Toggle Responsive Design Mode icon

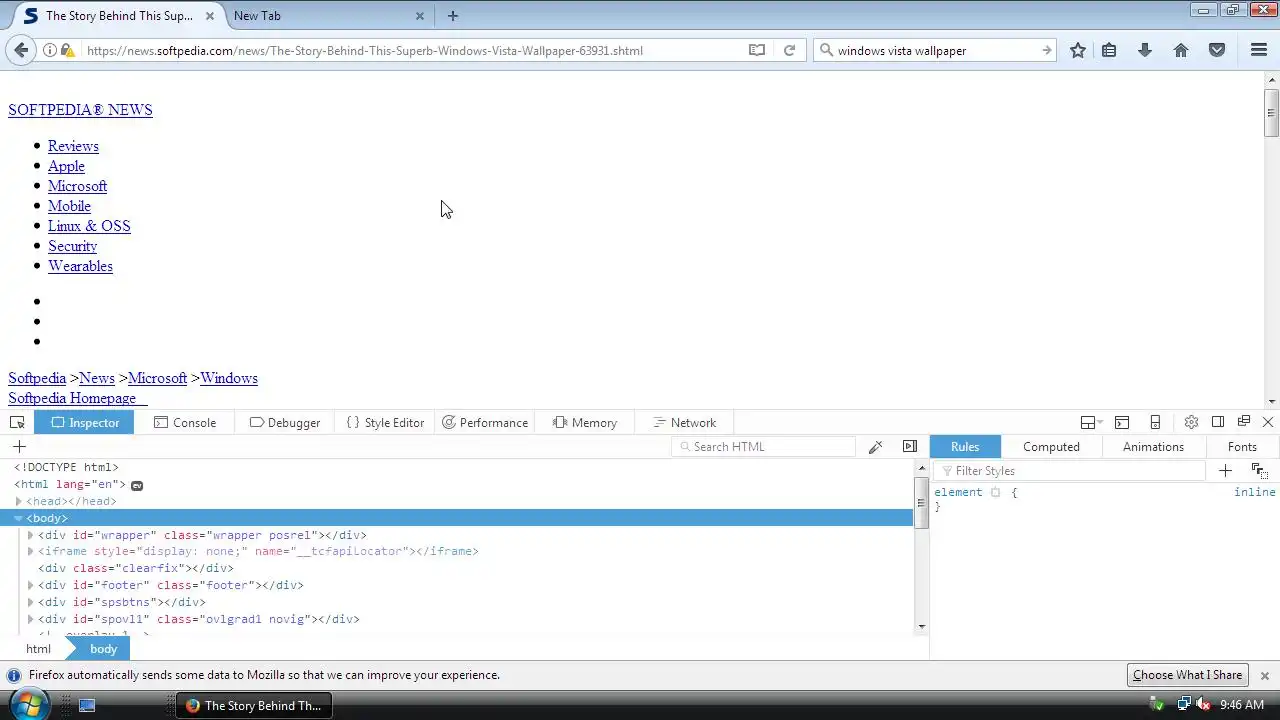(x=1155, y=422)
